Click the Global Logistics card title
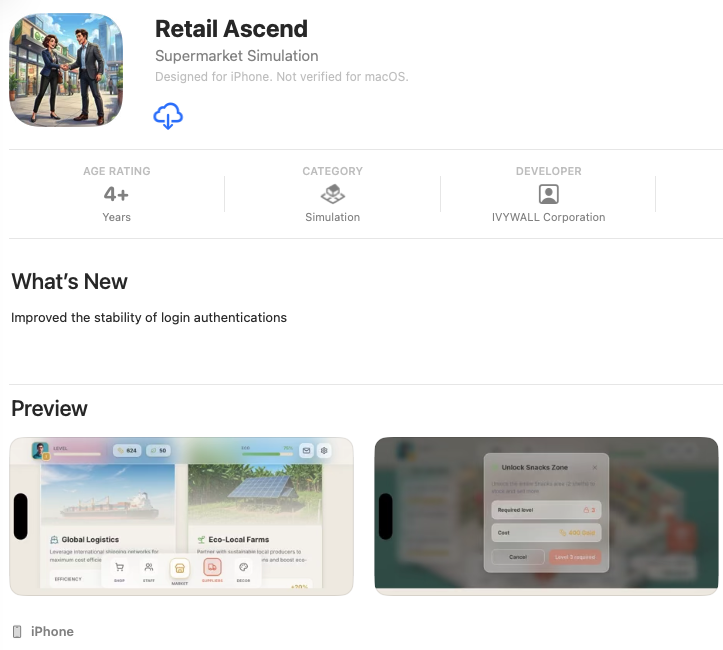The width and height of the screenshot is (723, 650). (x=90, y=539)
